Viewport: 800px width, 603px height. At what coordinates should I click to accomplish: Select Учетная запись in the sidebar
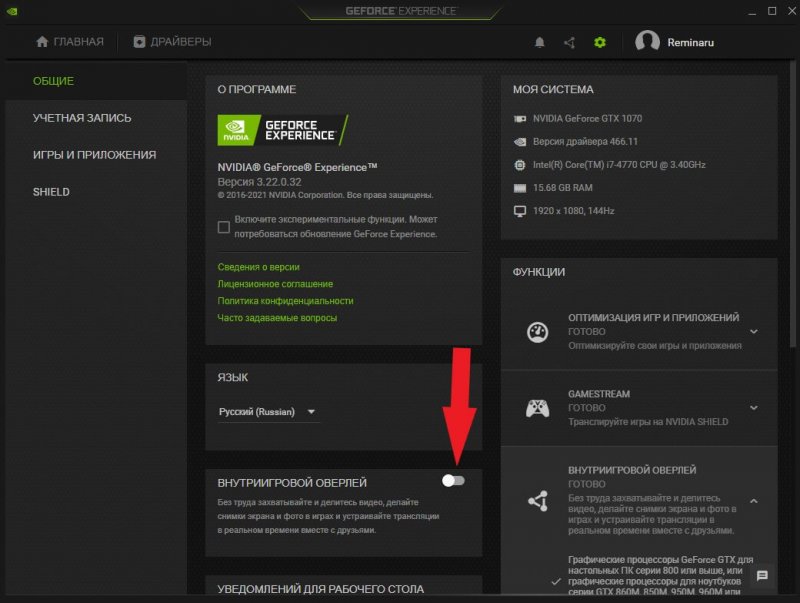click(82, 118)
